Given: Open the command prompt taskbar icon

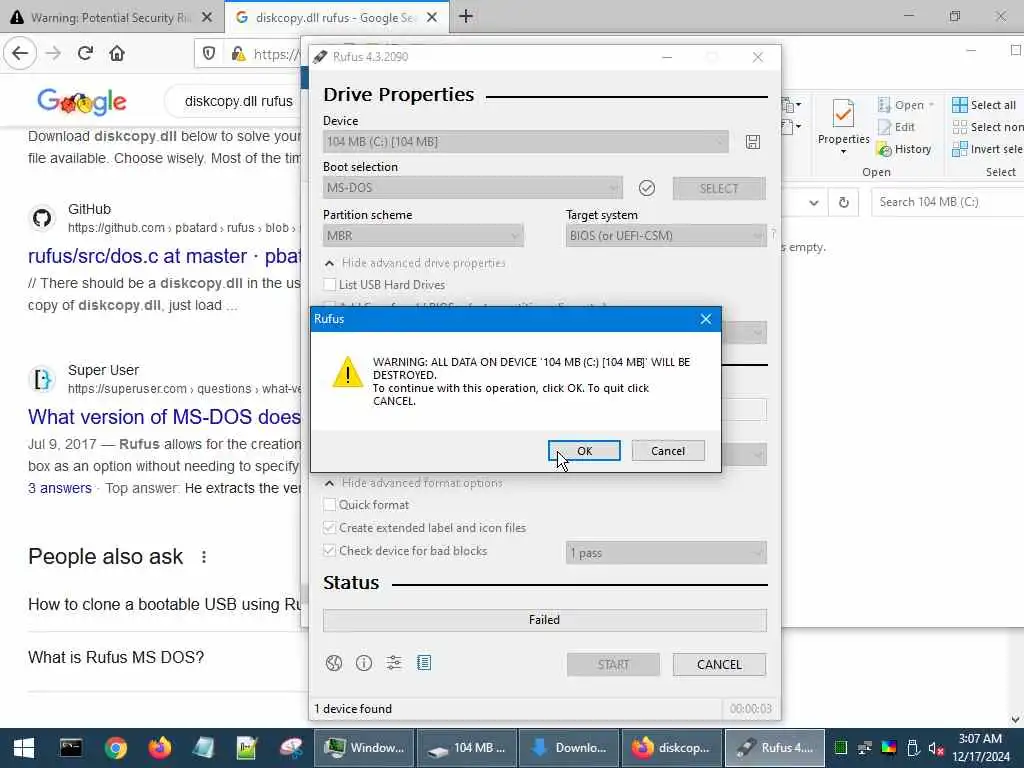Looking at the screenshot, I should pyautogui.click(x=71, y=748).
